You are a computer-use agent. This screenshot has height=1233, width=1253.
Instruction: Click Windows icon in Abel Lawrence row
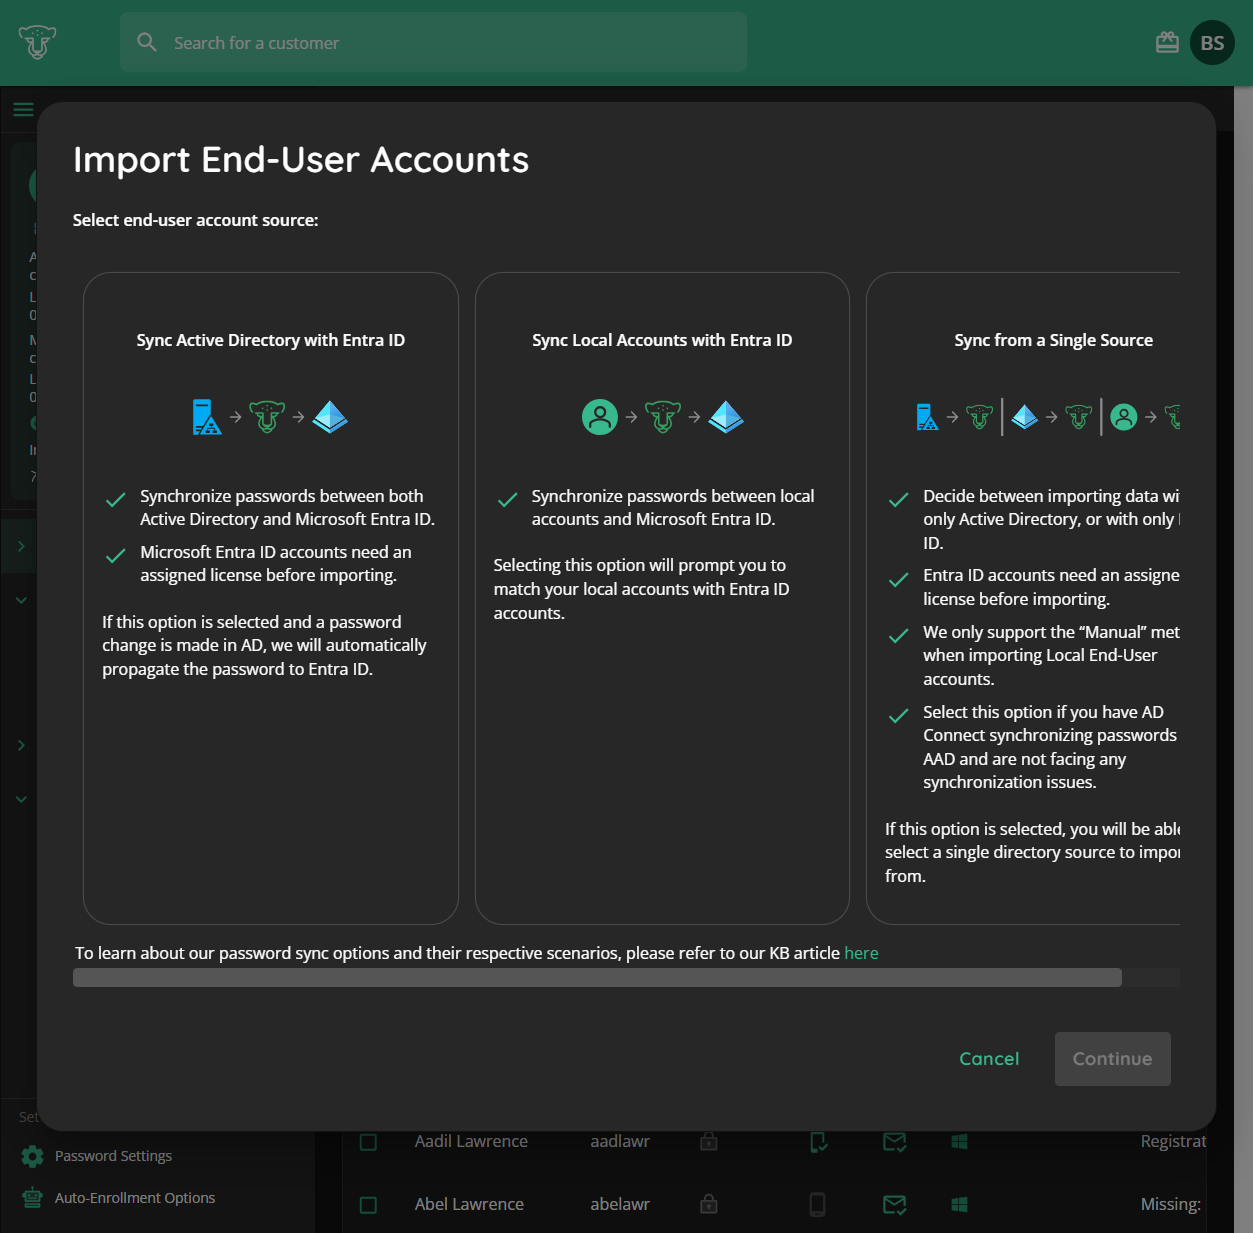click(960, 1204)
